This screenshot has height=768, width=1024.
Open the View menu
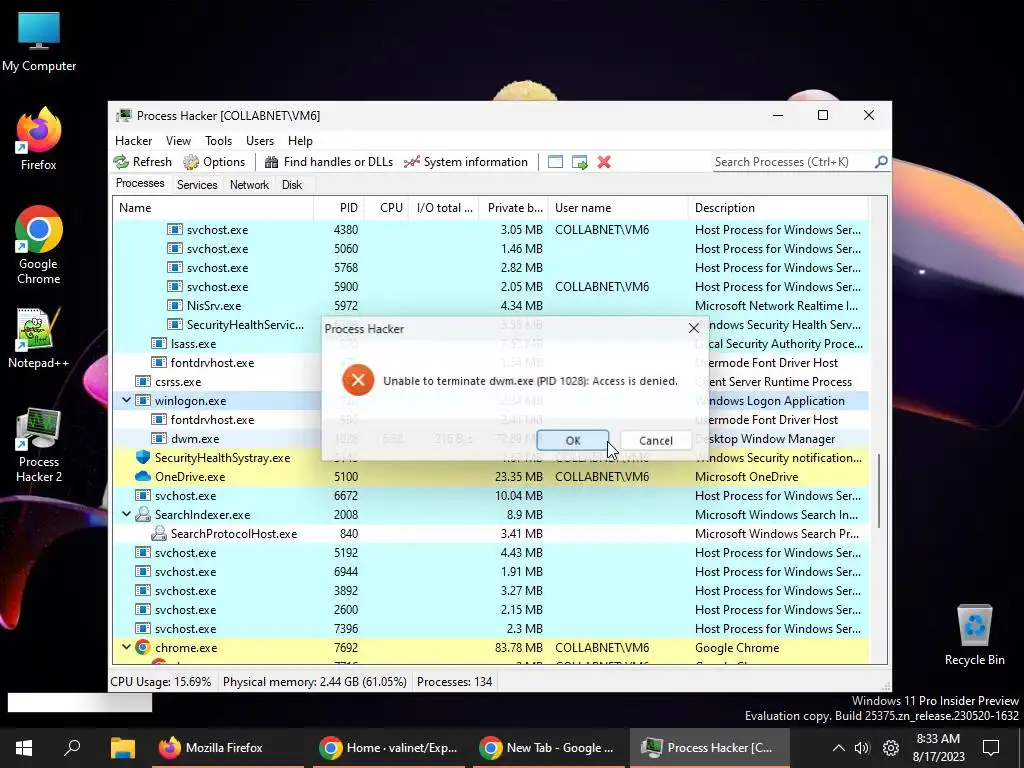pos(178,141)
